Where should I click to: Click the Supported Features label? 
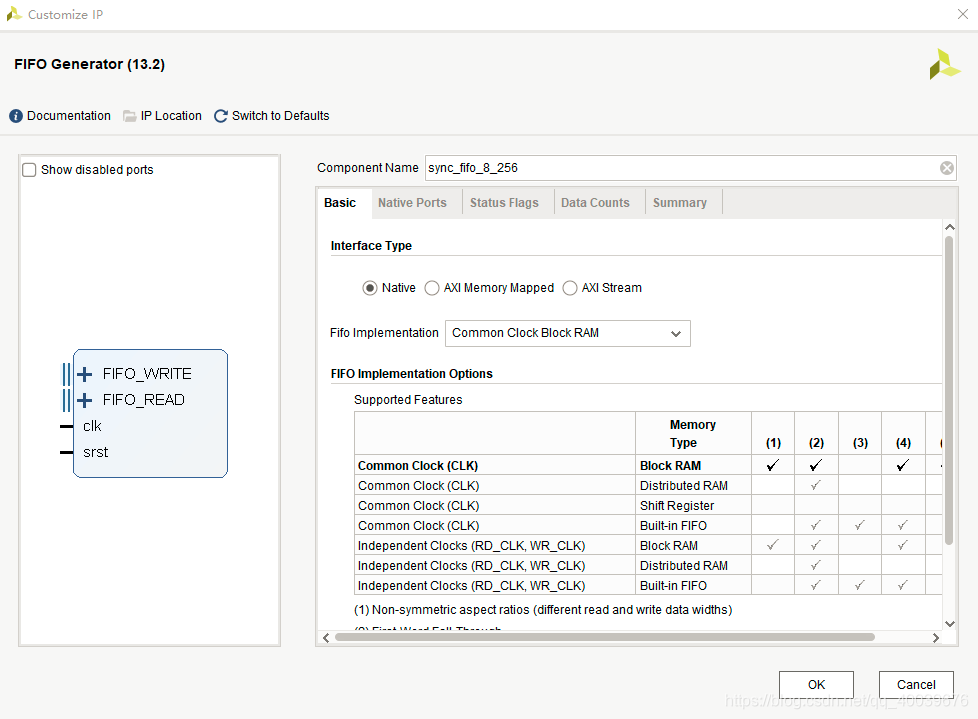408,400
